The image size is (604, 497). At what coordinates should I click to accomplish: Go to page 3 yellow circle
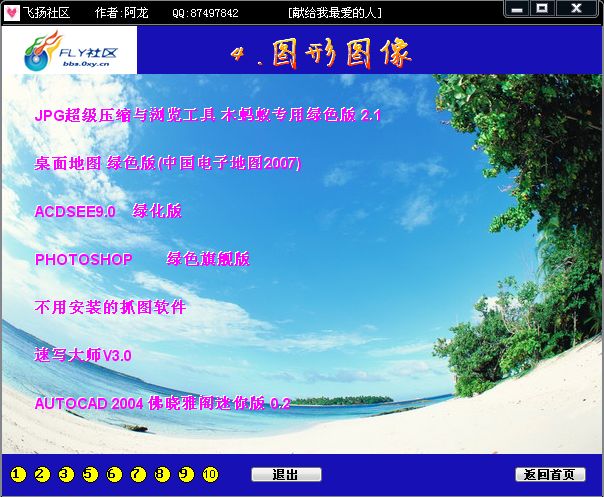66,474
